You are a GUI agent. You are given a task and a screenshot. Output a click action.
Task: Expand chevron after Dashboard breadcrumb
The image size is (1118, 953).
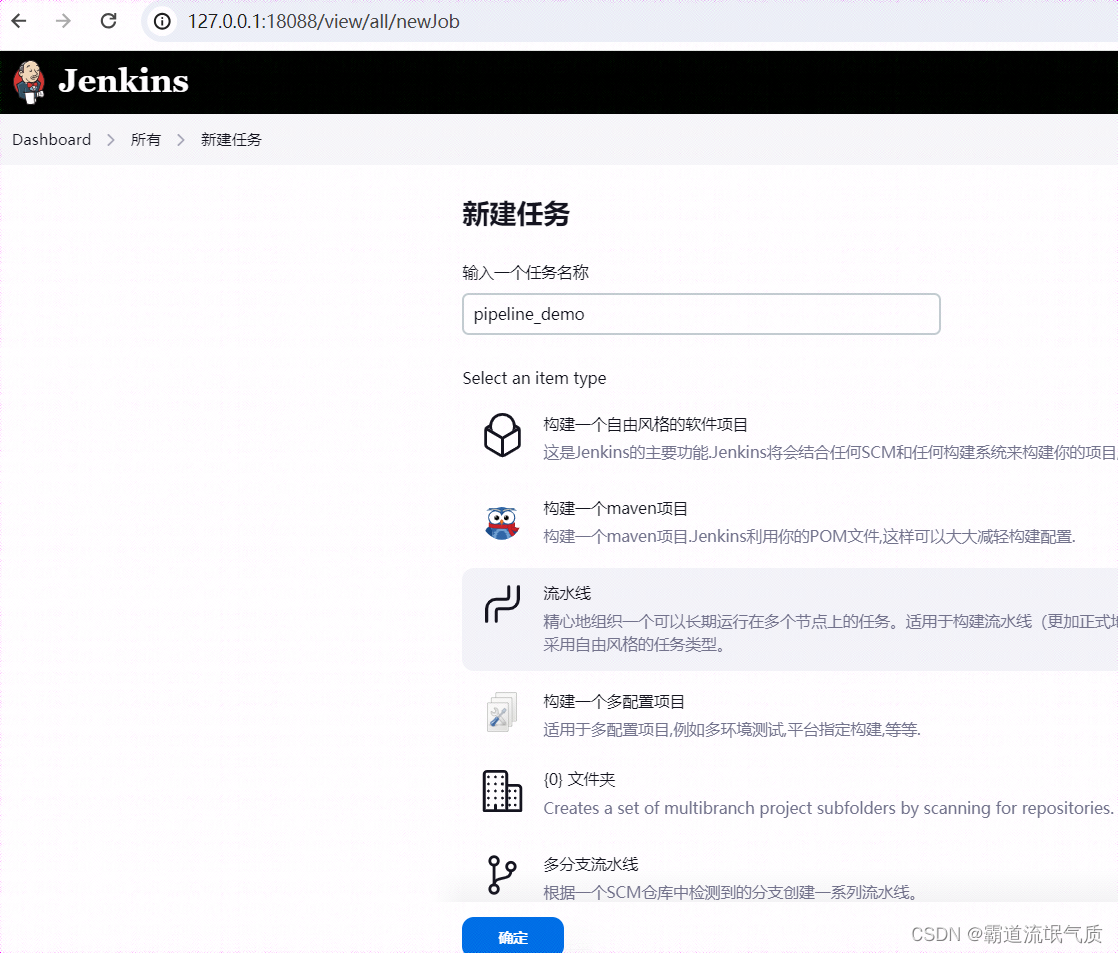(x=111, y=140)
